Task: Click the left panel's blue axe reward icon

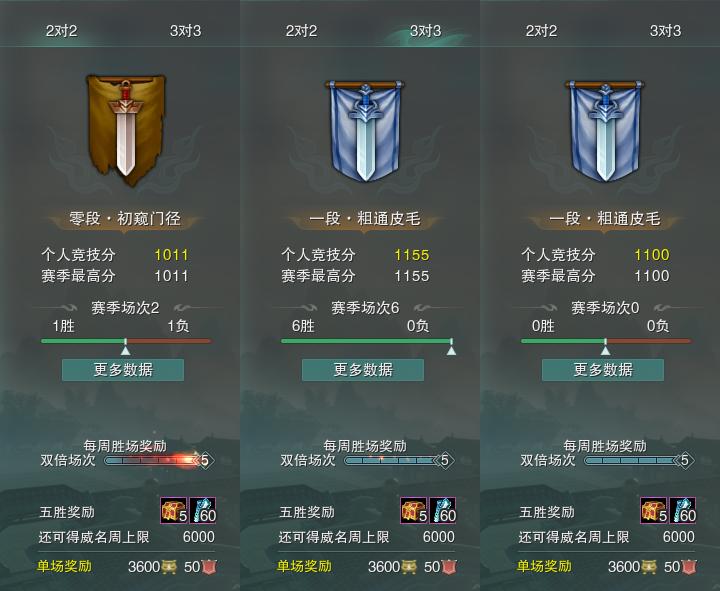Action: point(203,510)
